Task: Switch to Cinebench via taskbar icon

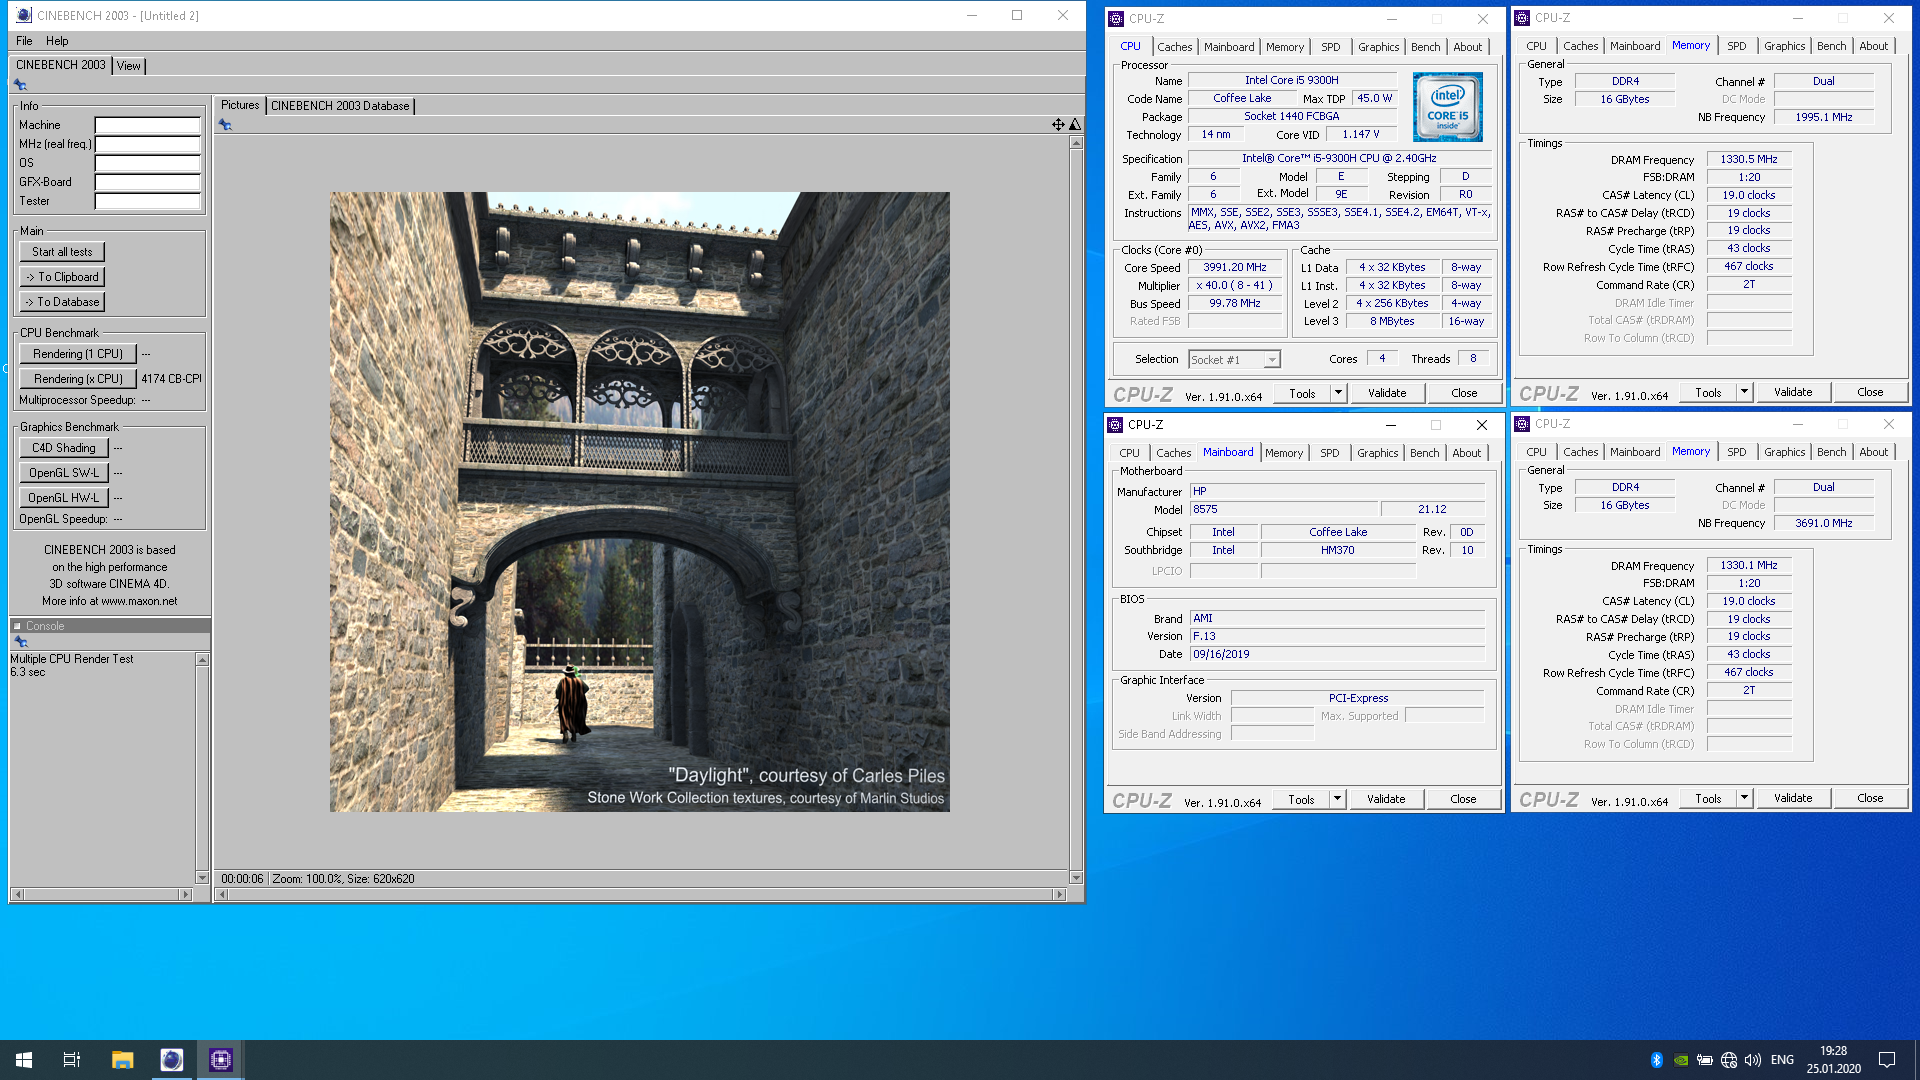Action: (x=171, y=1060)
